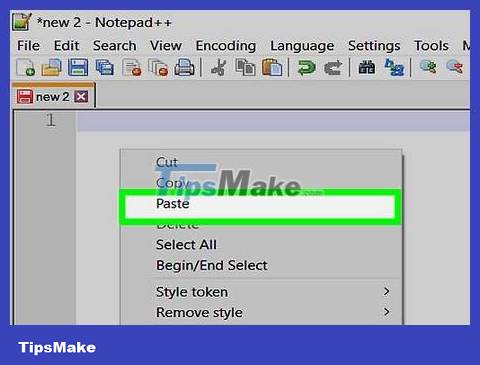Expand the Remove style submenu arrow

point(386,312)
